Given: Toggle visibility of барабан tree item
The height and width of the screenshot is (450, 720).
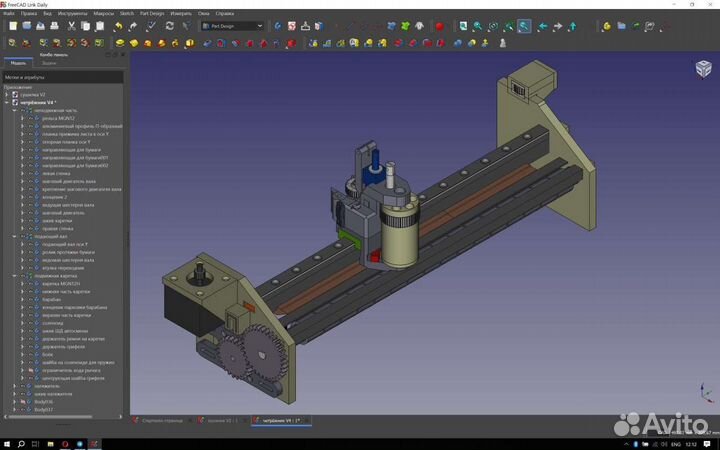Looking at the screenshot, I should [29, 299].
